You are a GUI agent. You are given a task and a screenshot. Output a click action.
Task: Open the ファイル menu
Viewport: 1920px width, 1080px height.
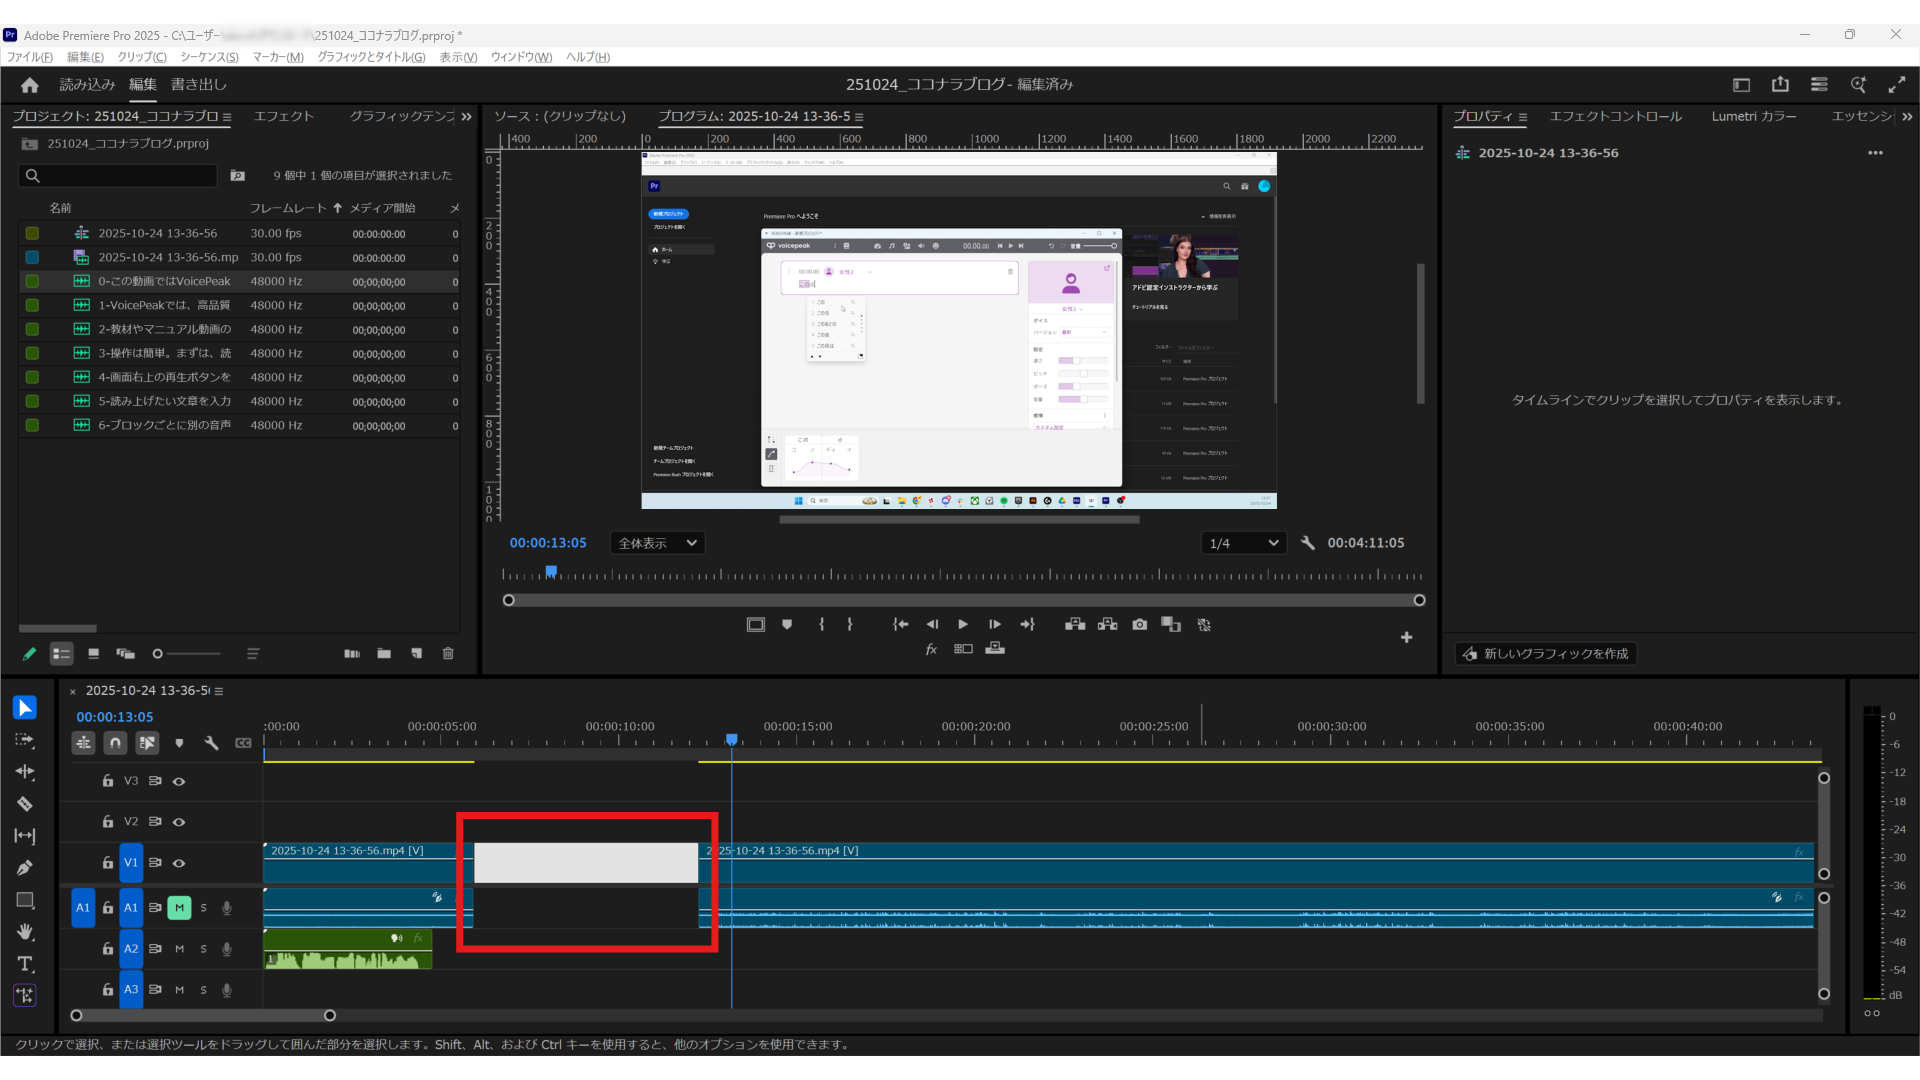tap(30, 57)
